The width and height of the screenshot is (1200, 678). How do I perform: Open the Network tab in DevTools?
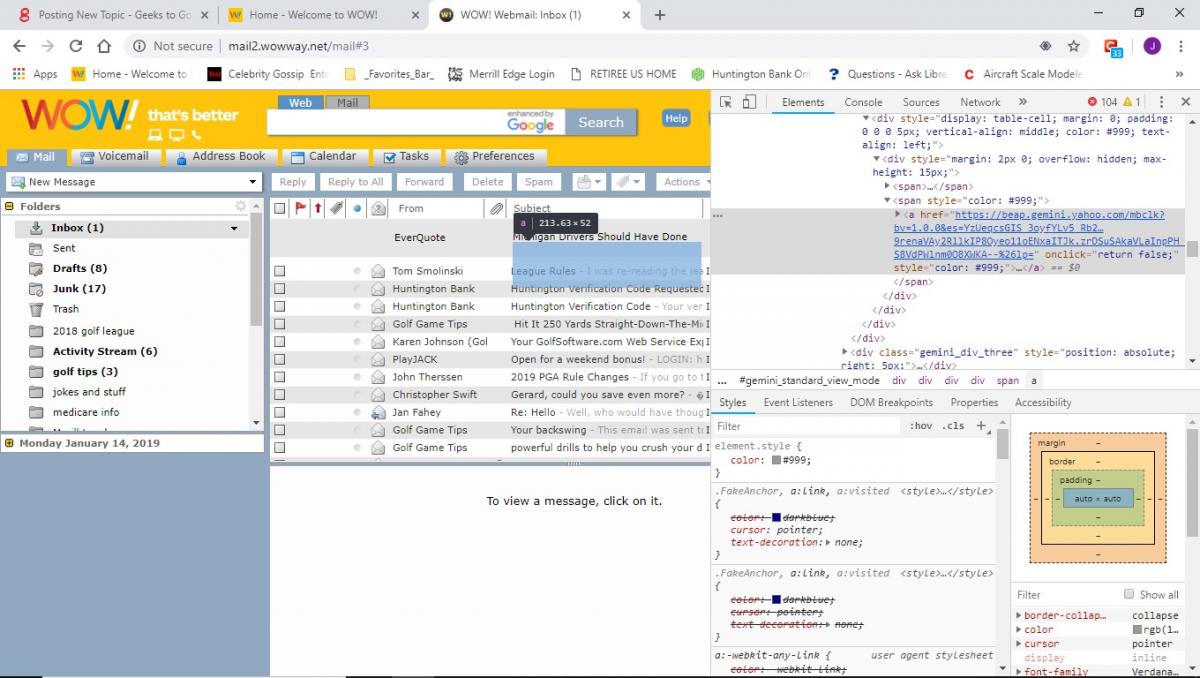tap(980, 102)
